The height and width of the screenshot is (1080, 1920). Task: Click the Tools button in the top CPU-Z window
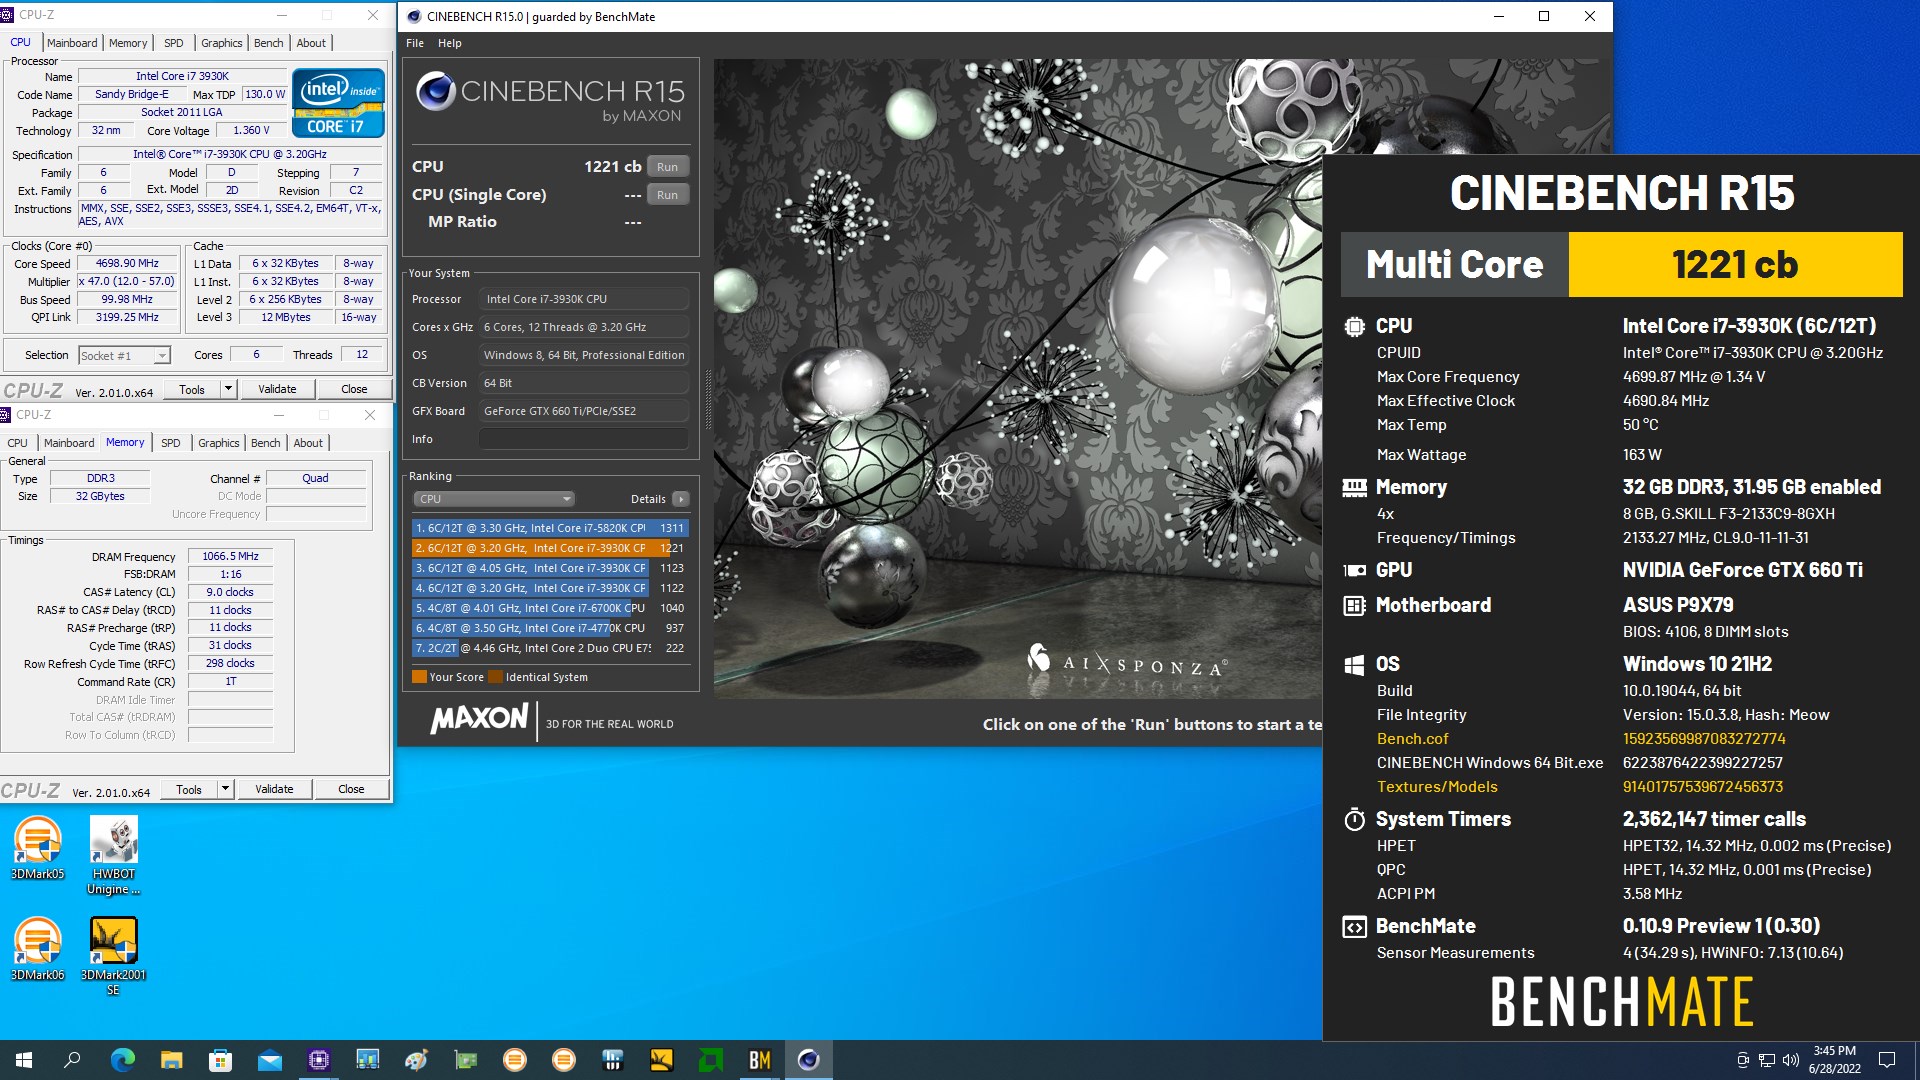[x=192, y=389]
